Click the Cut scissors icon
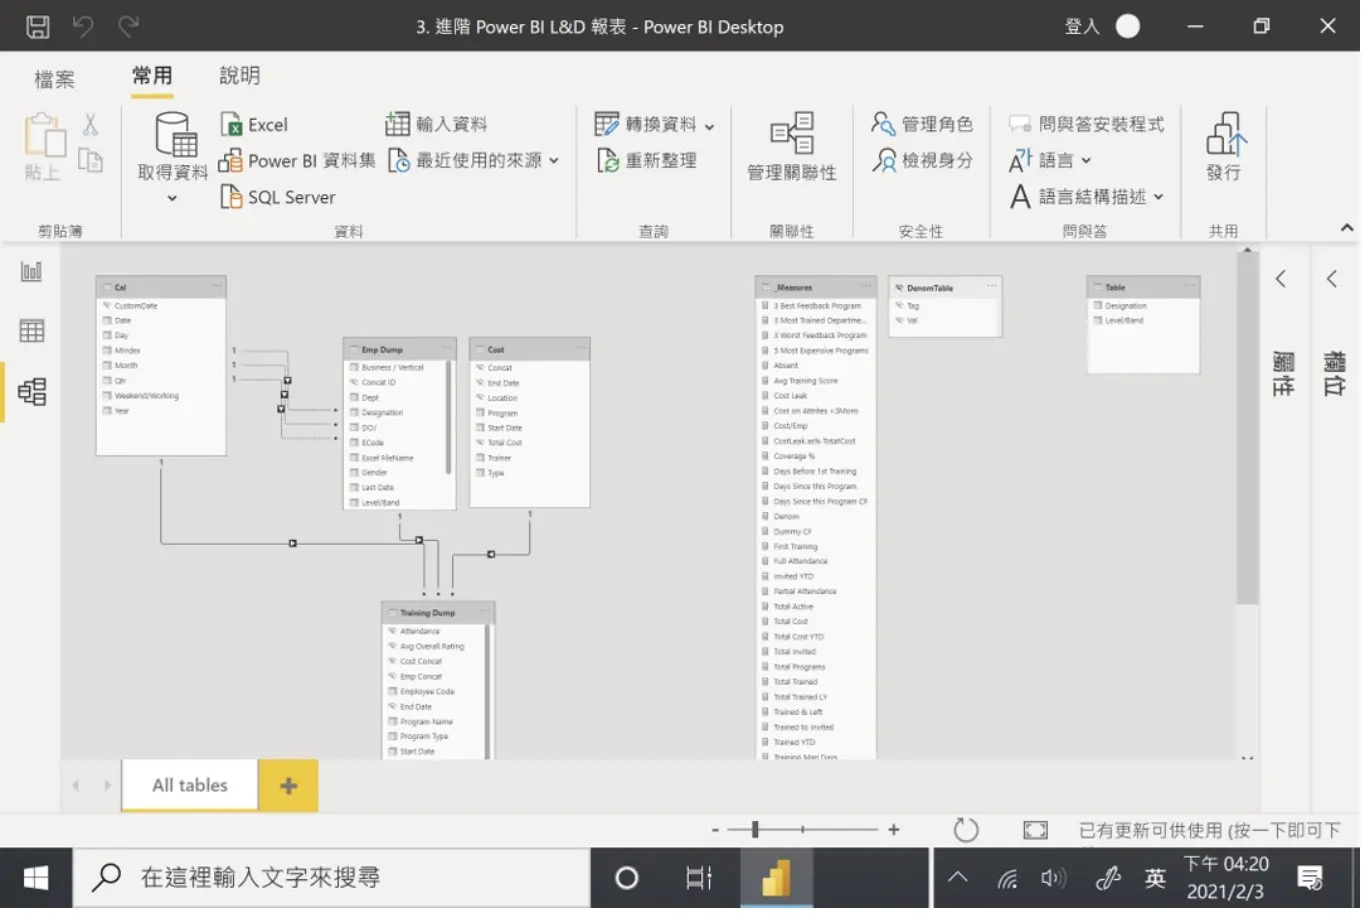This screenshot has height=914, width=1366. coord(91,124)
